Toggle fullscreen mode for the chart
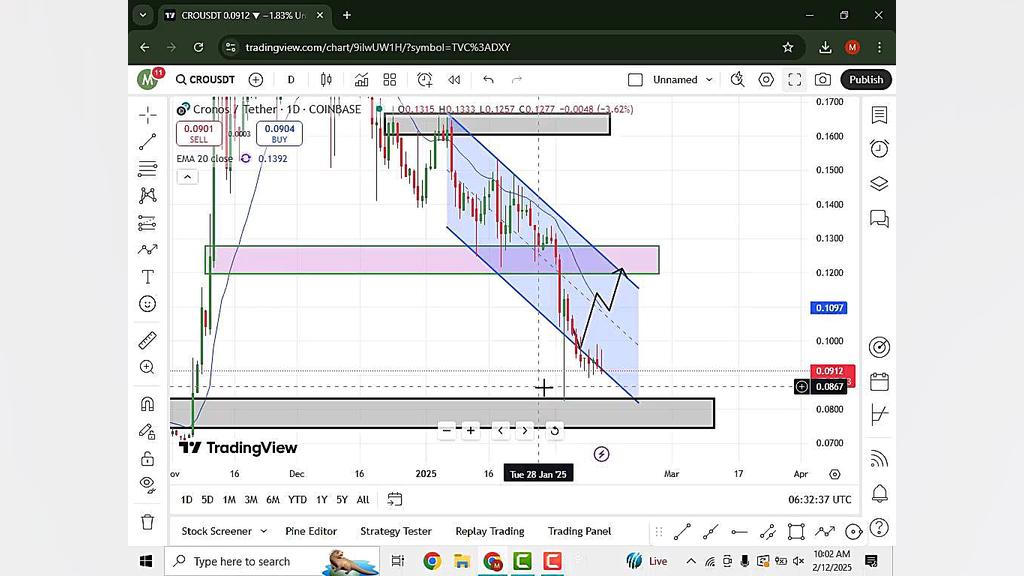 (795, 80)
